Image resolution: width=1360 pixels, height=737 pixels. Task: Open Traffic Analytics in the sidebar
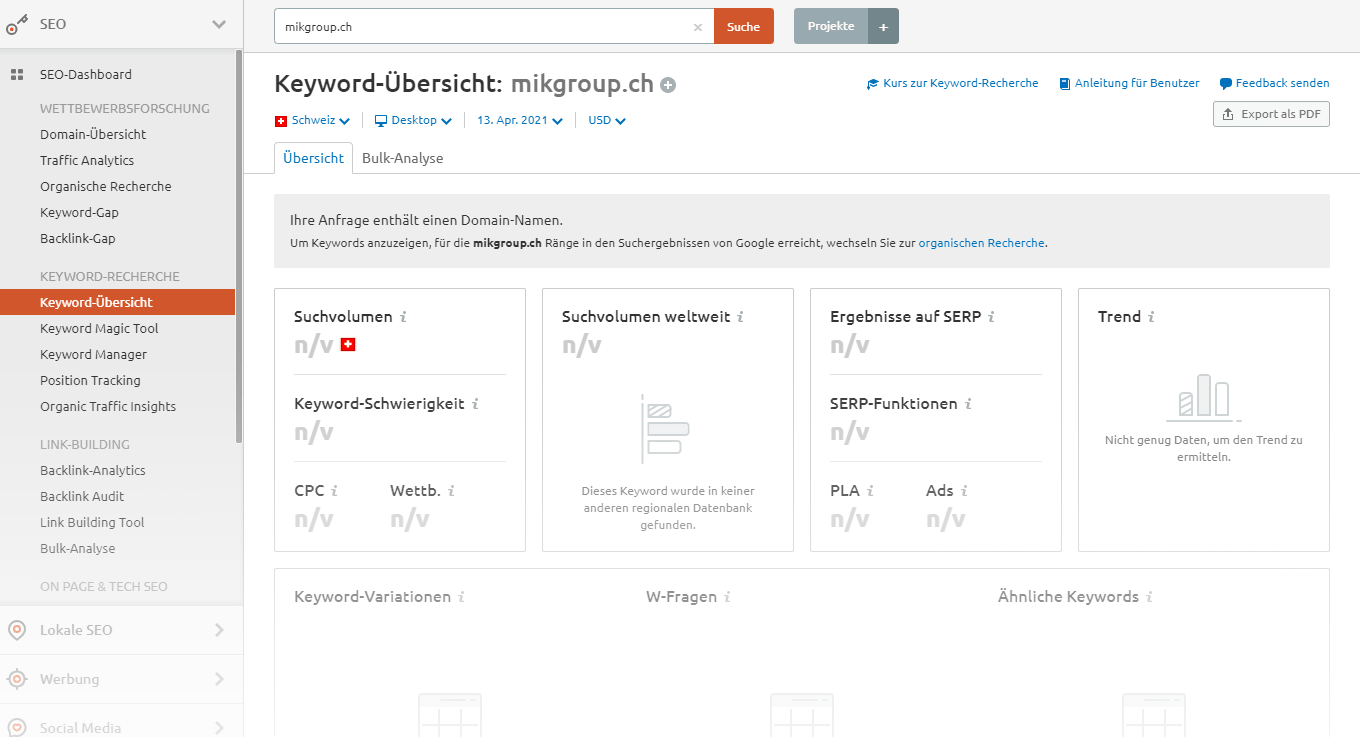pos(87,161)
